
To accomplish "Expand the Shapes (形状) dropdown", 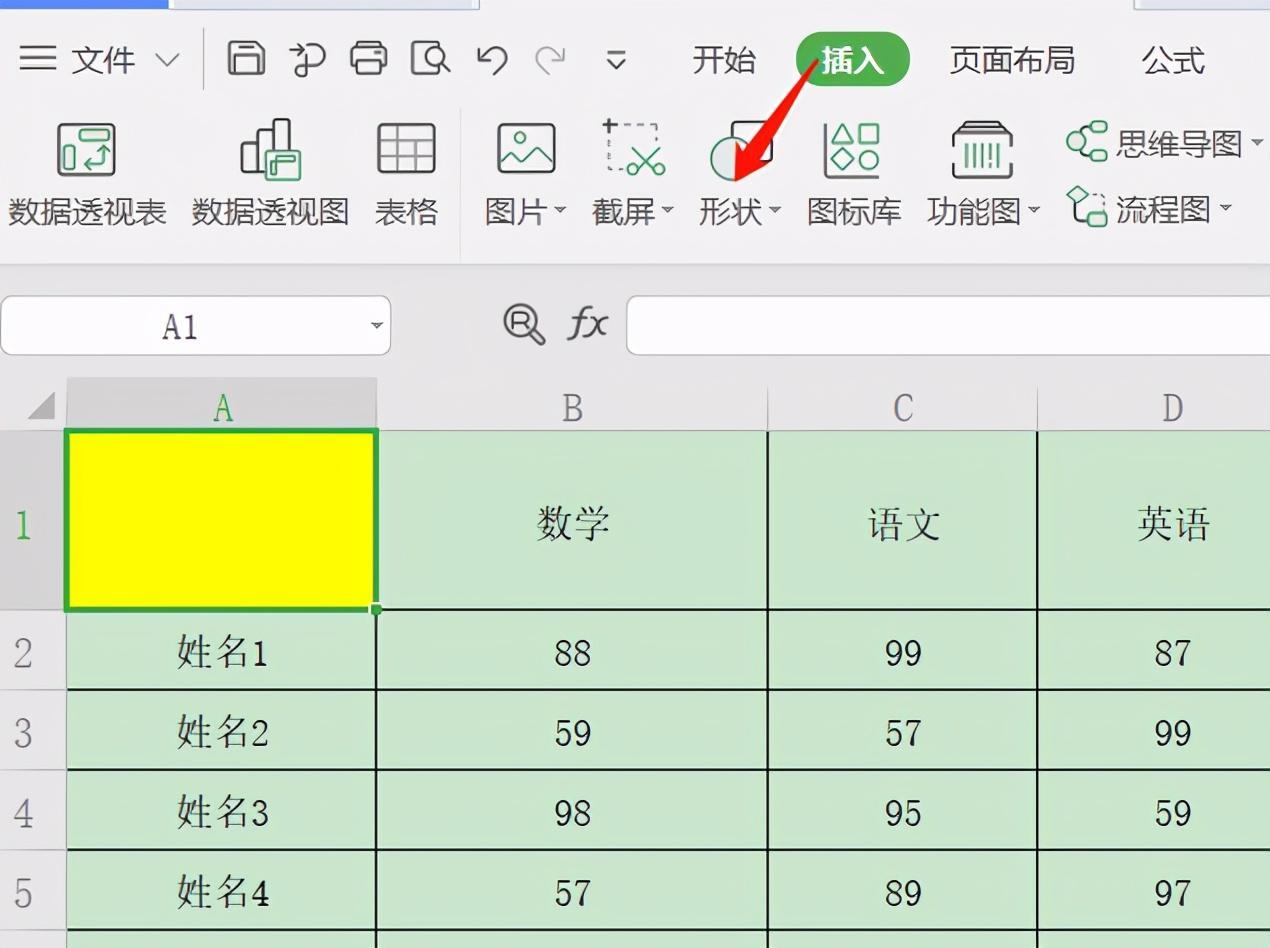I will click(x=775, y=211).
